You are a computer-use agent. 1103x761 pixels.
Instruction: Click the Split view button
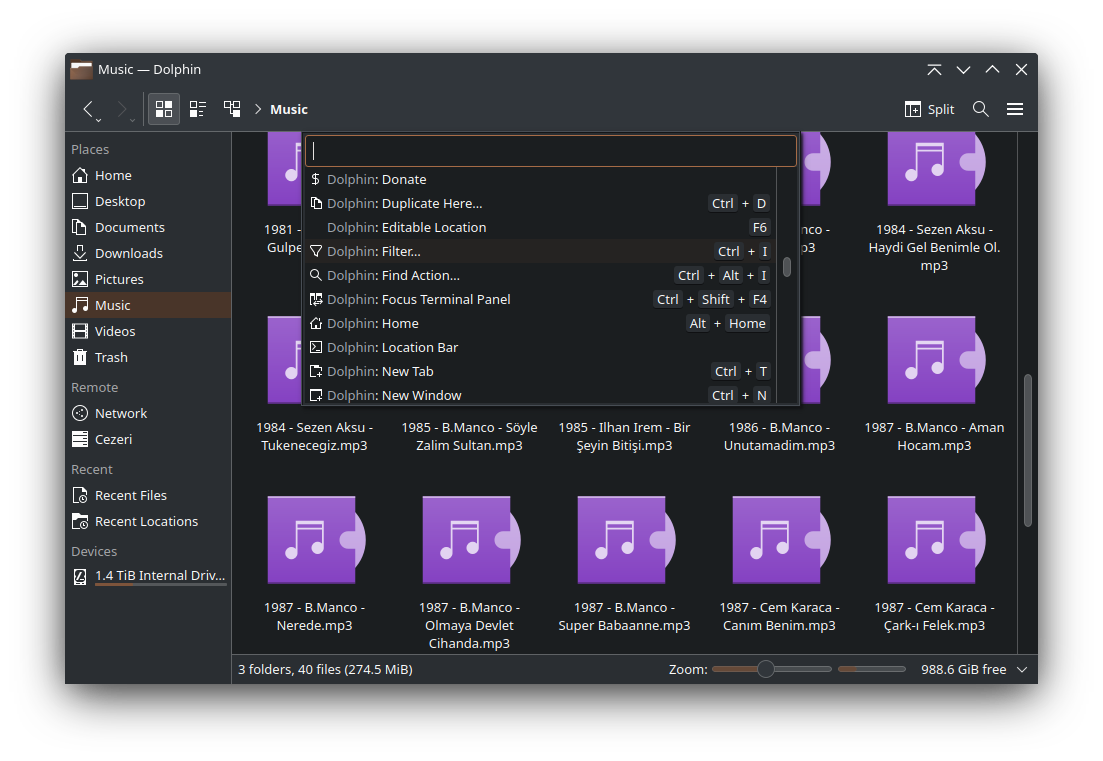[929, 109]
